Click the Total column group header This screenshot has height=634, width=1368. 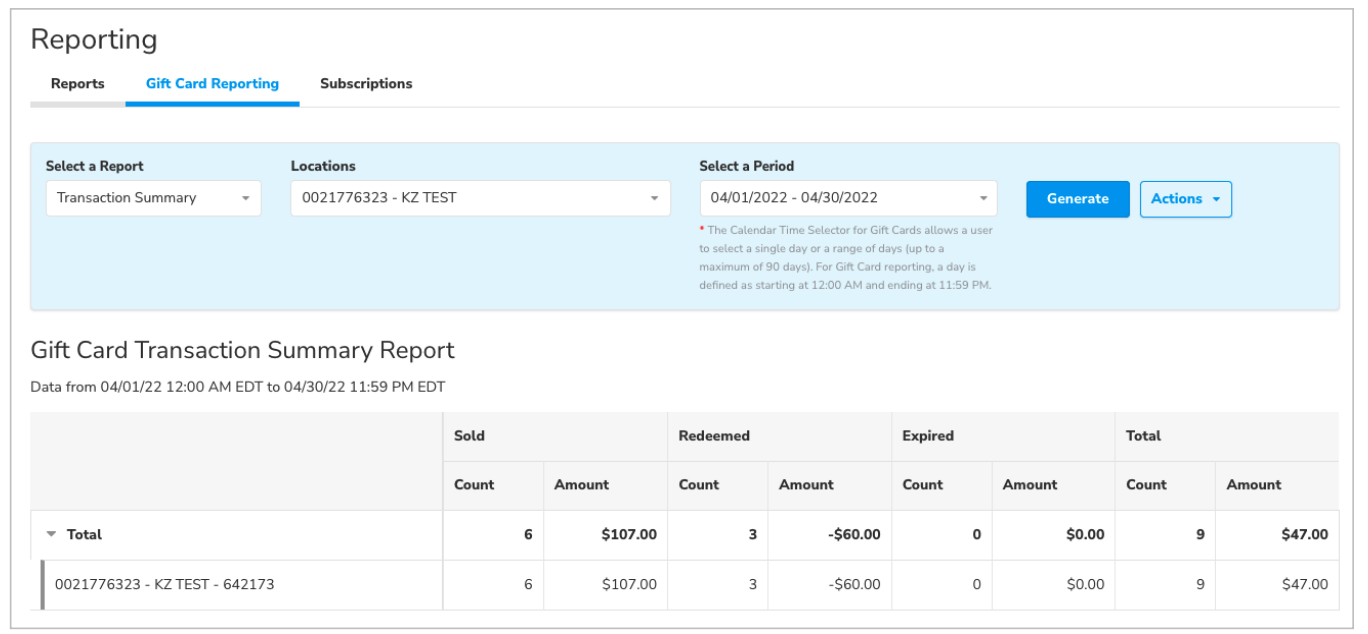[x=1143, y=436]
